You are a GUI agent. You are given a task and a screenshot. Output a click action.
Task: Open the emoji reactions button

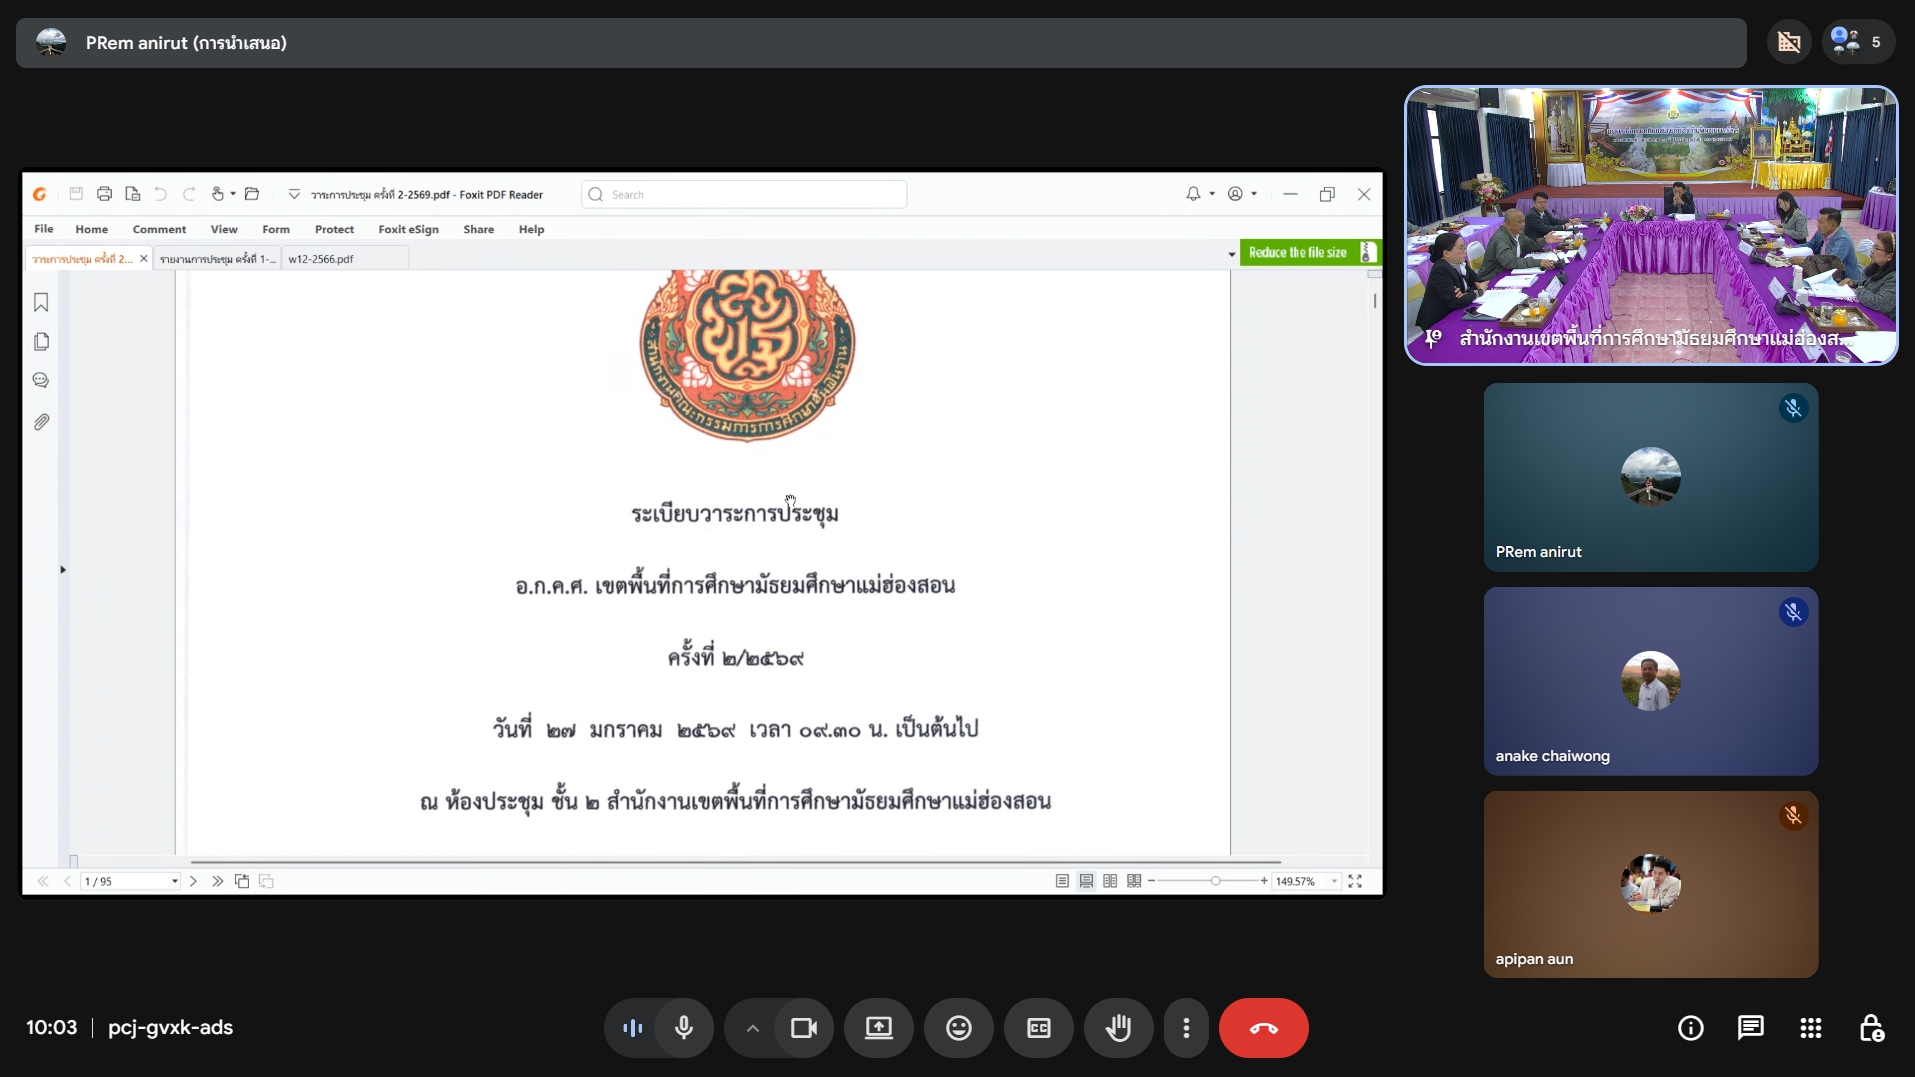(x=958, y=1028)
